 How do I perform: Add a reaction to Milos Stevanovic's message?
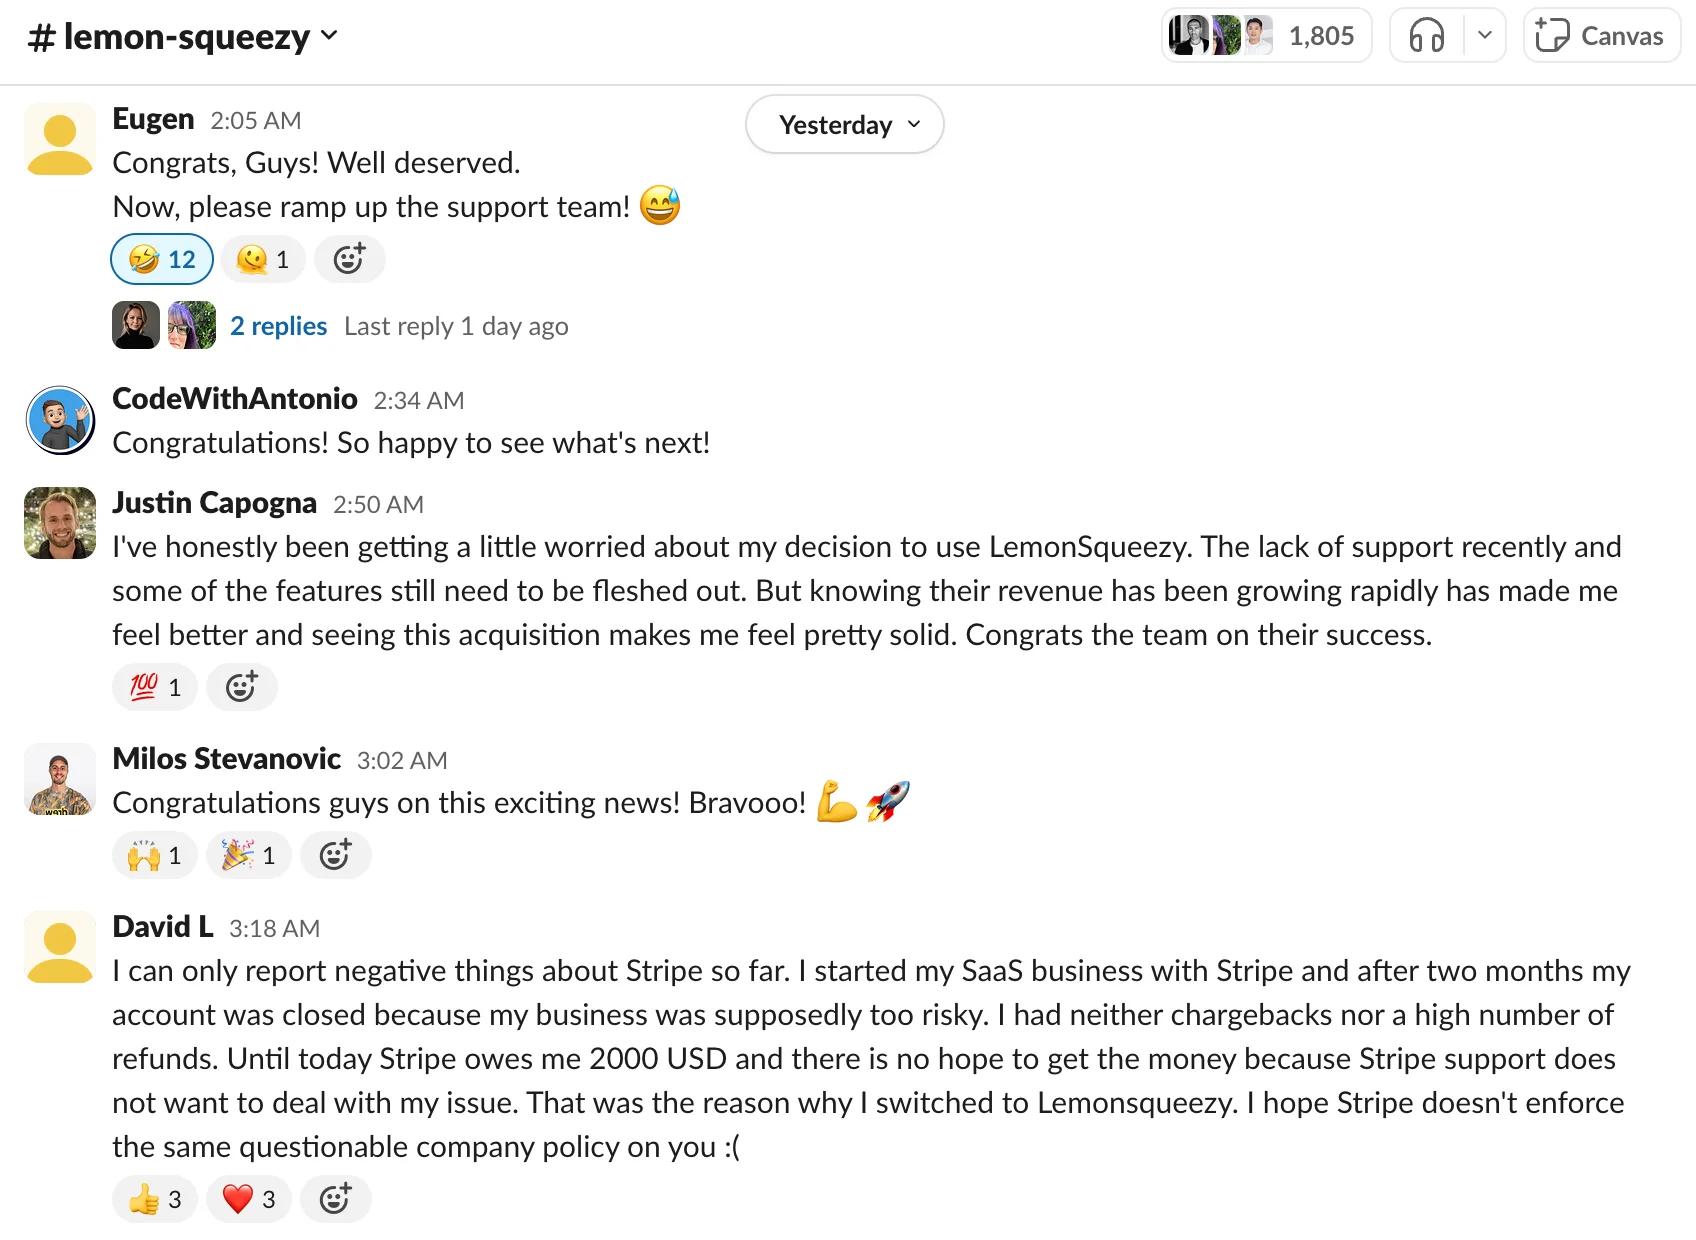coord(335,855)
